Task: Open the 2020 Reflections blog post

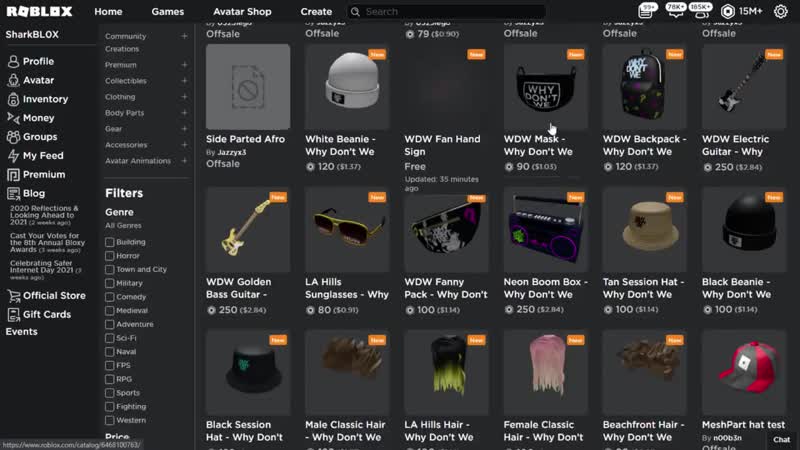Action: (x=44, y=215)
